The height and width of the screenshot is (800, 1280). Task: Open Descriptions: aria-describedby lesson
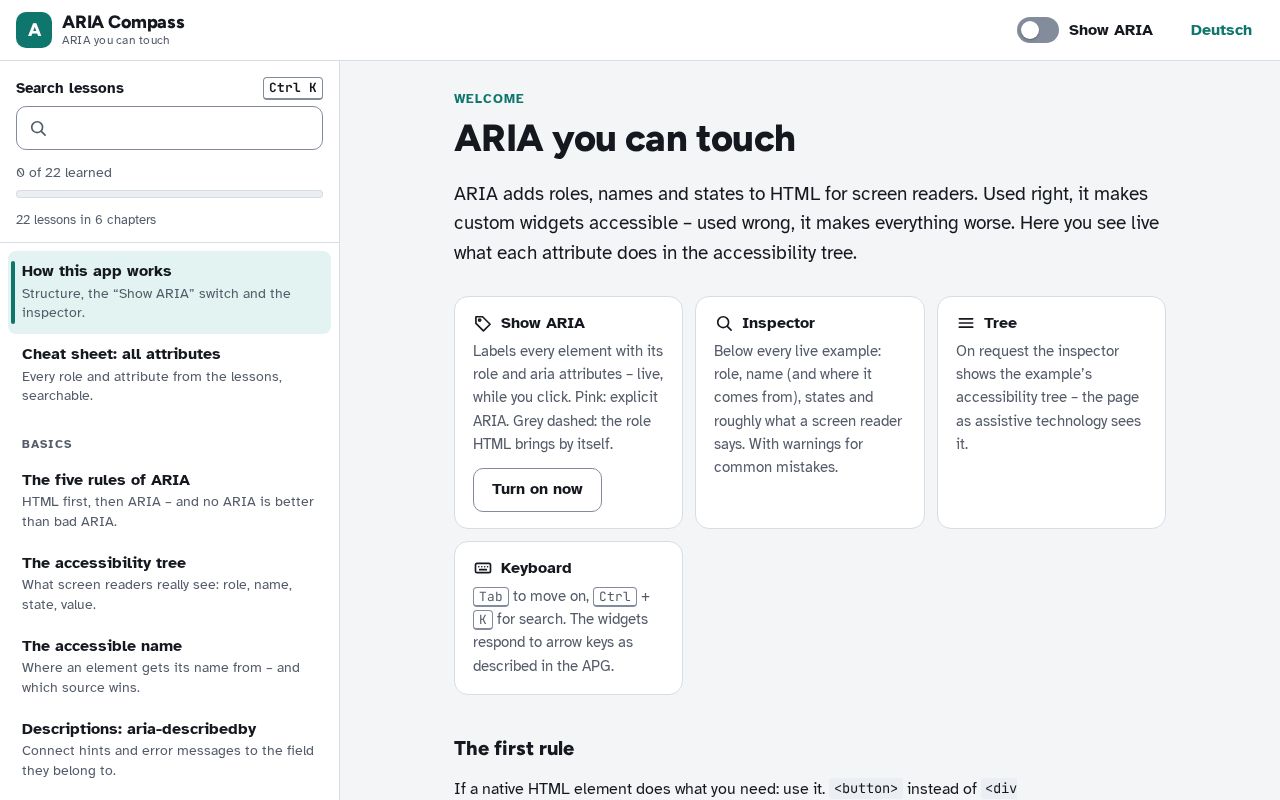(x=170, y=750)
